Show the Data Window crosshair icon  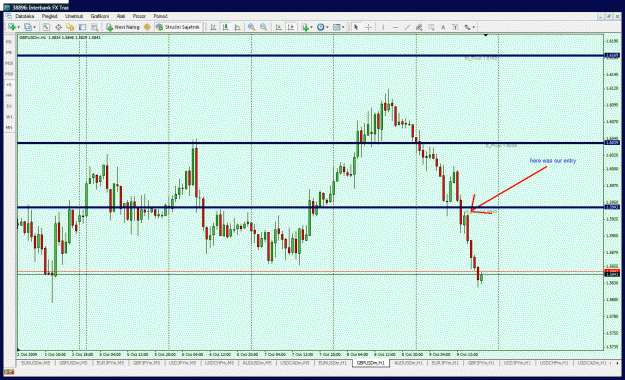(58, 27)
